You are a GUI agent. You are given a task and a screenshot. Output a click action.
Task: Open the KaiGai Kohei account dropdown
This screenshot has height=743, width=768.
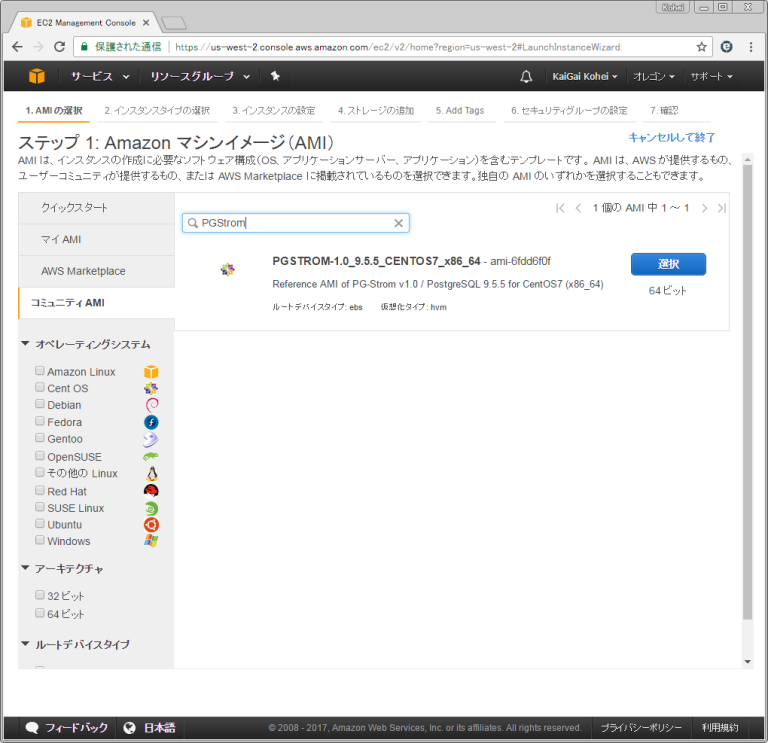click(x=585, y=76)
